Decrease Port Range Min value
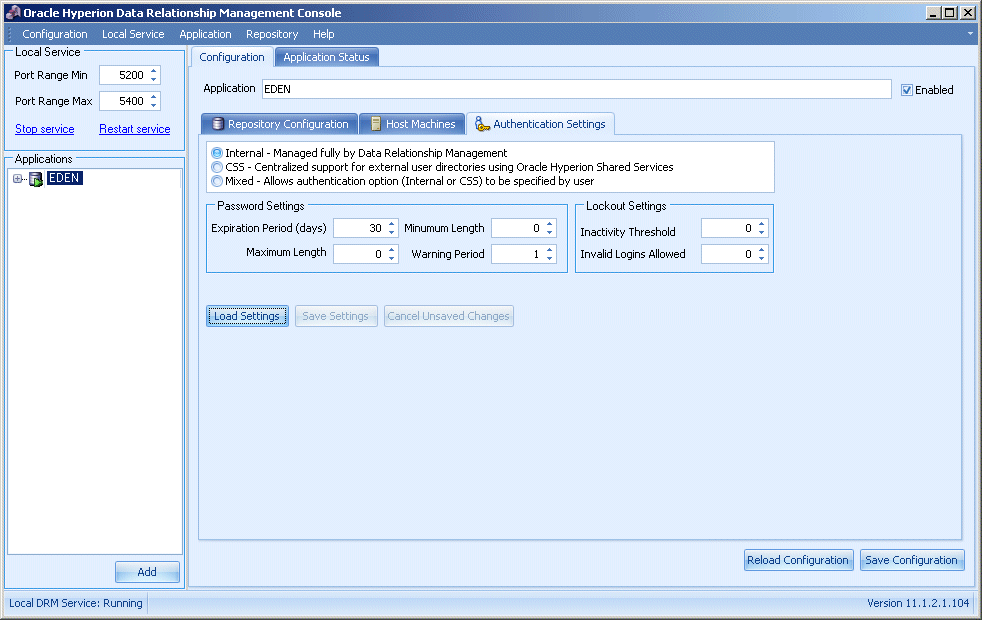The height and width of the screenshot is (620, 982). [x=153, y=80]
